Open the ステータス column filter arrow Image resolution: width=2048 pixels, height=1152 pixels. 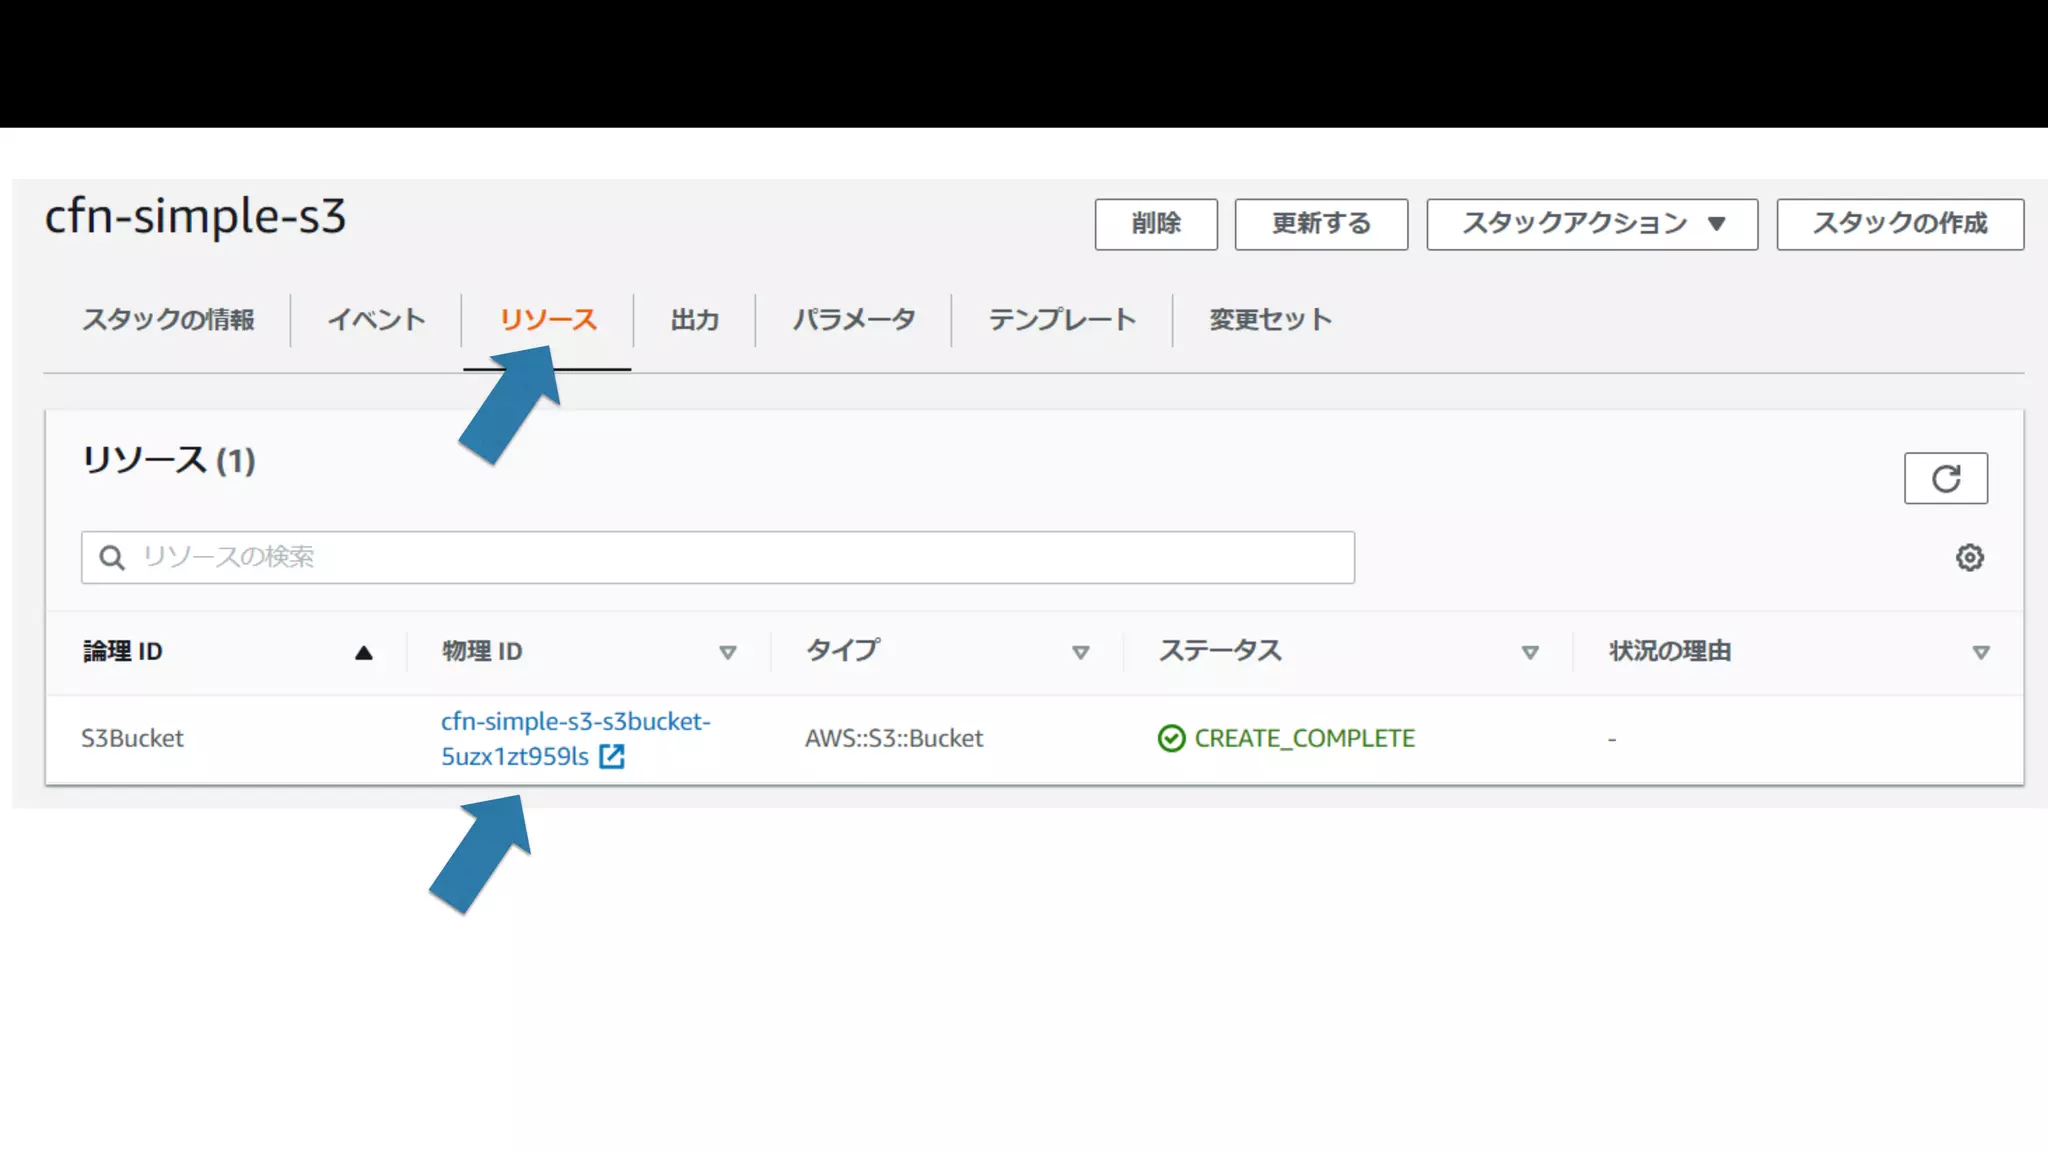tap(1529, 653)
